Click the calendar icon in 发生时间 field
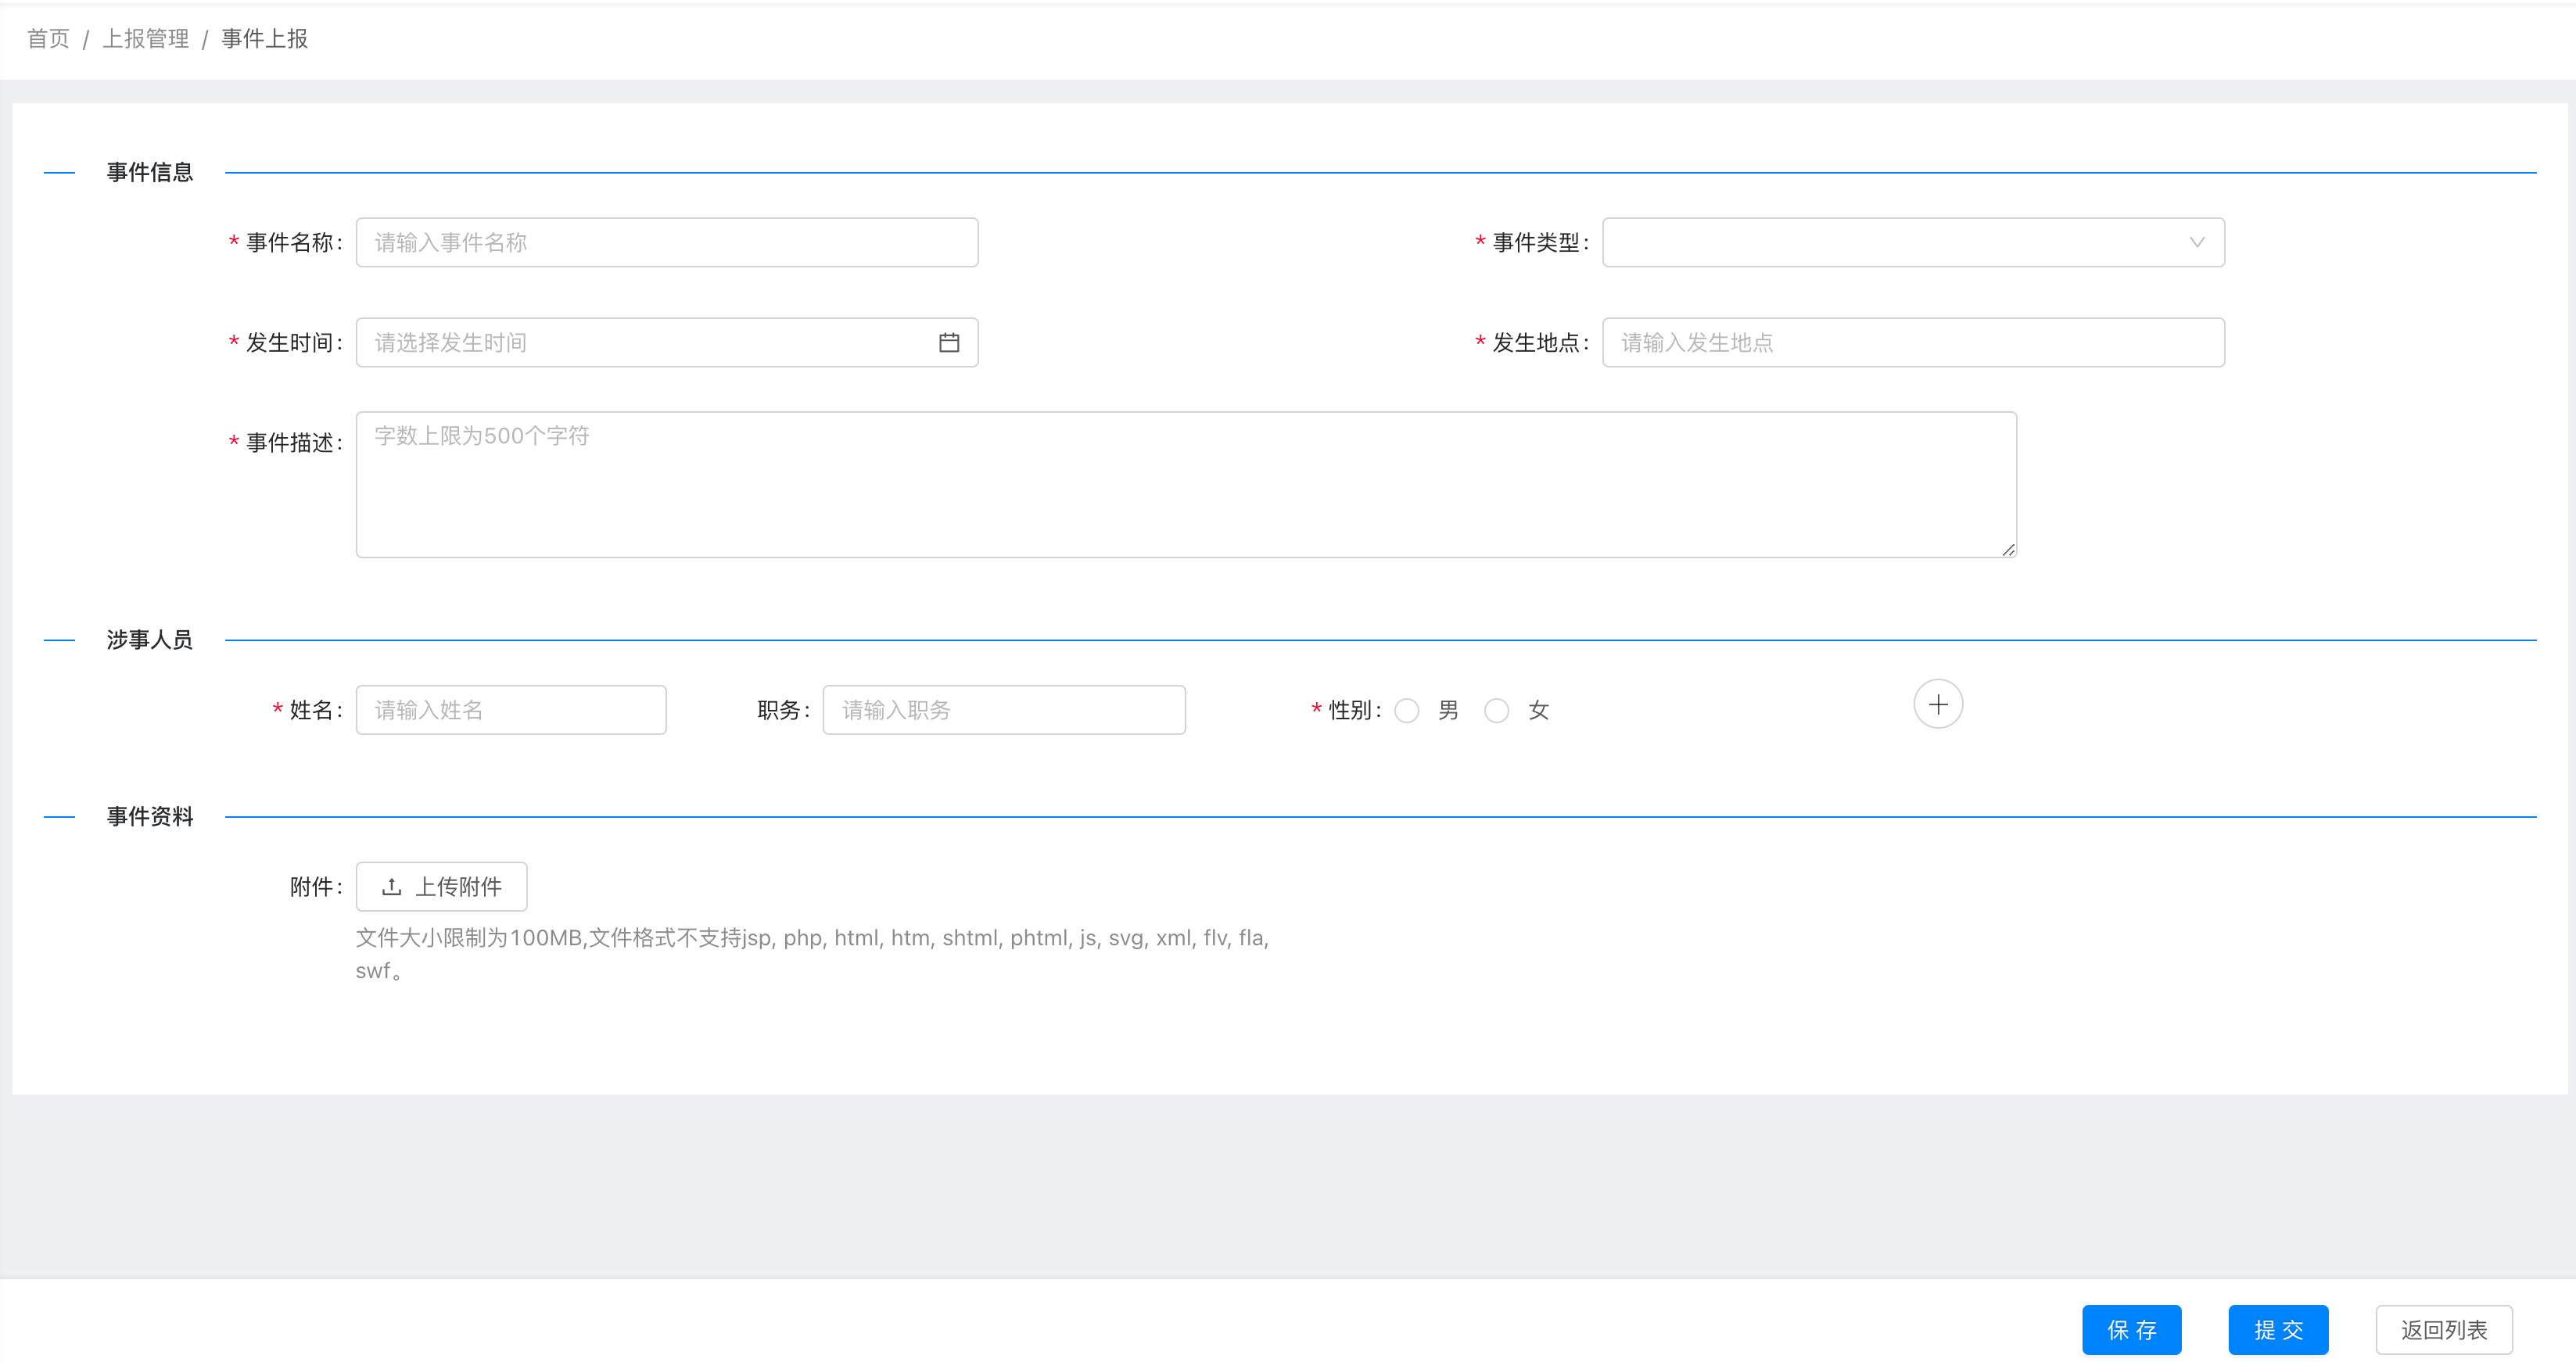 point(949,343)
